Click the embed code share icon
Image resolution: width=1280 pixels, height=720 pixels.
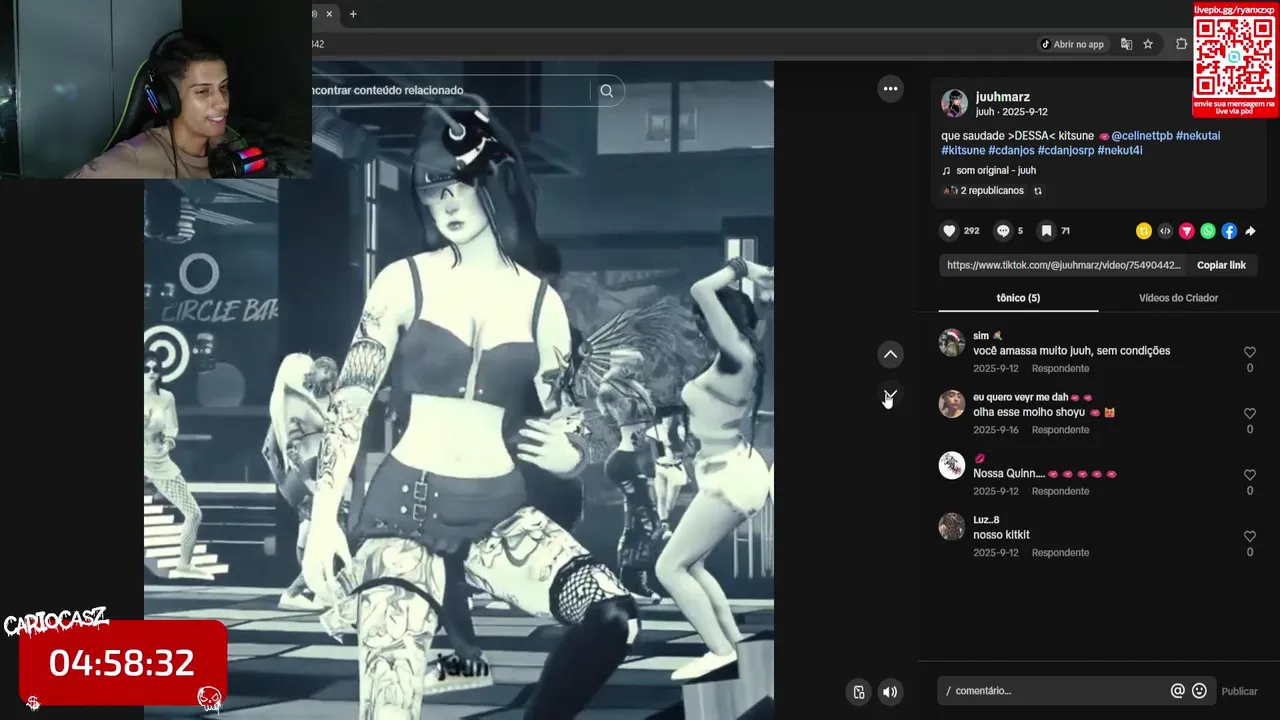coord(1165,231)
